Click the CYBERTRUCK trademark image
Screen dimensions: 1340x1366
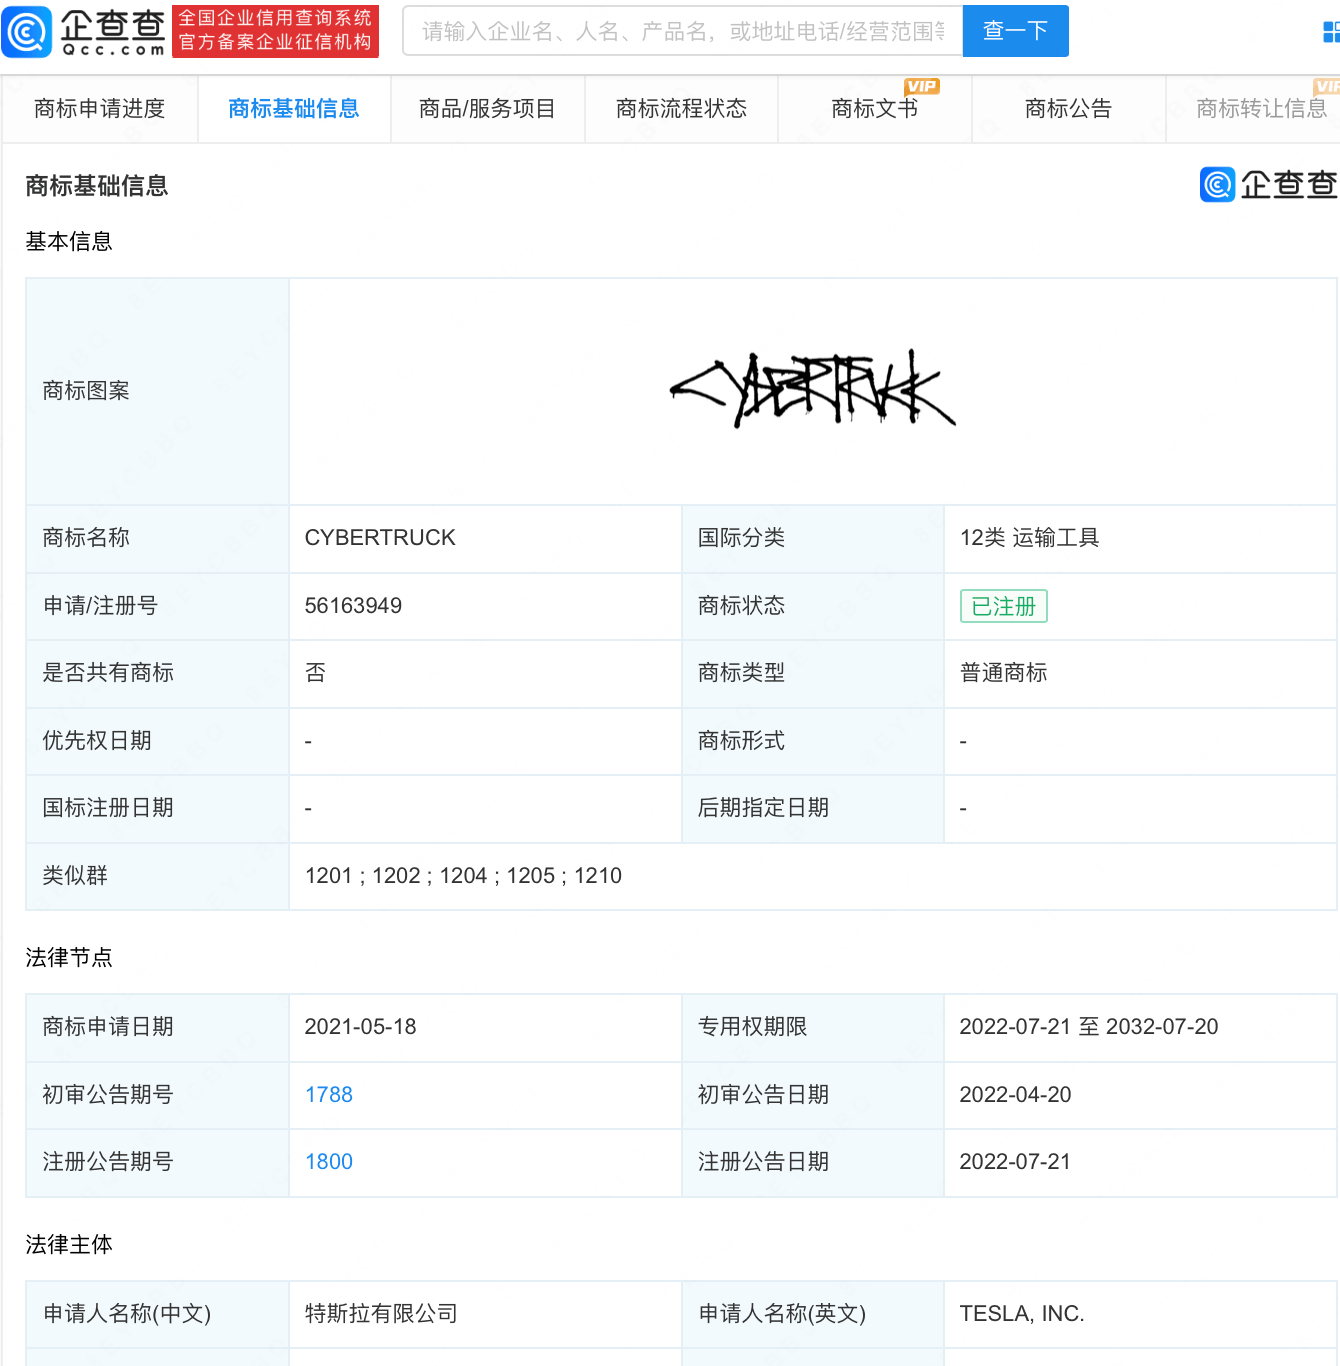[x=812, y=390]
